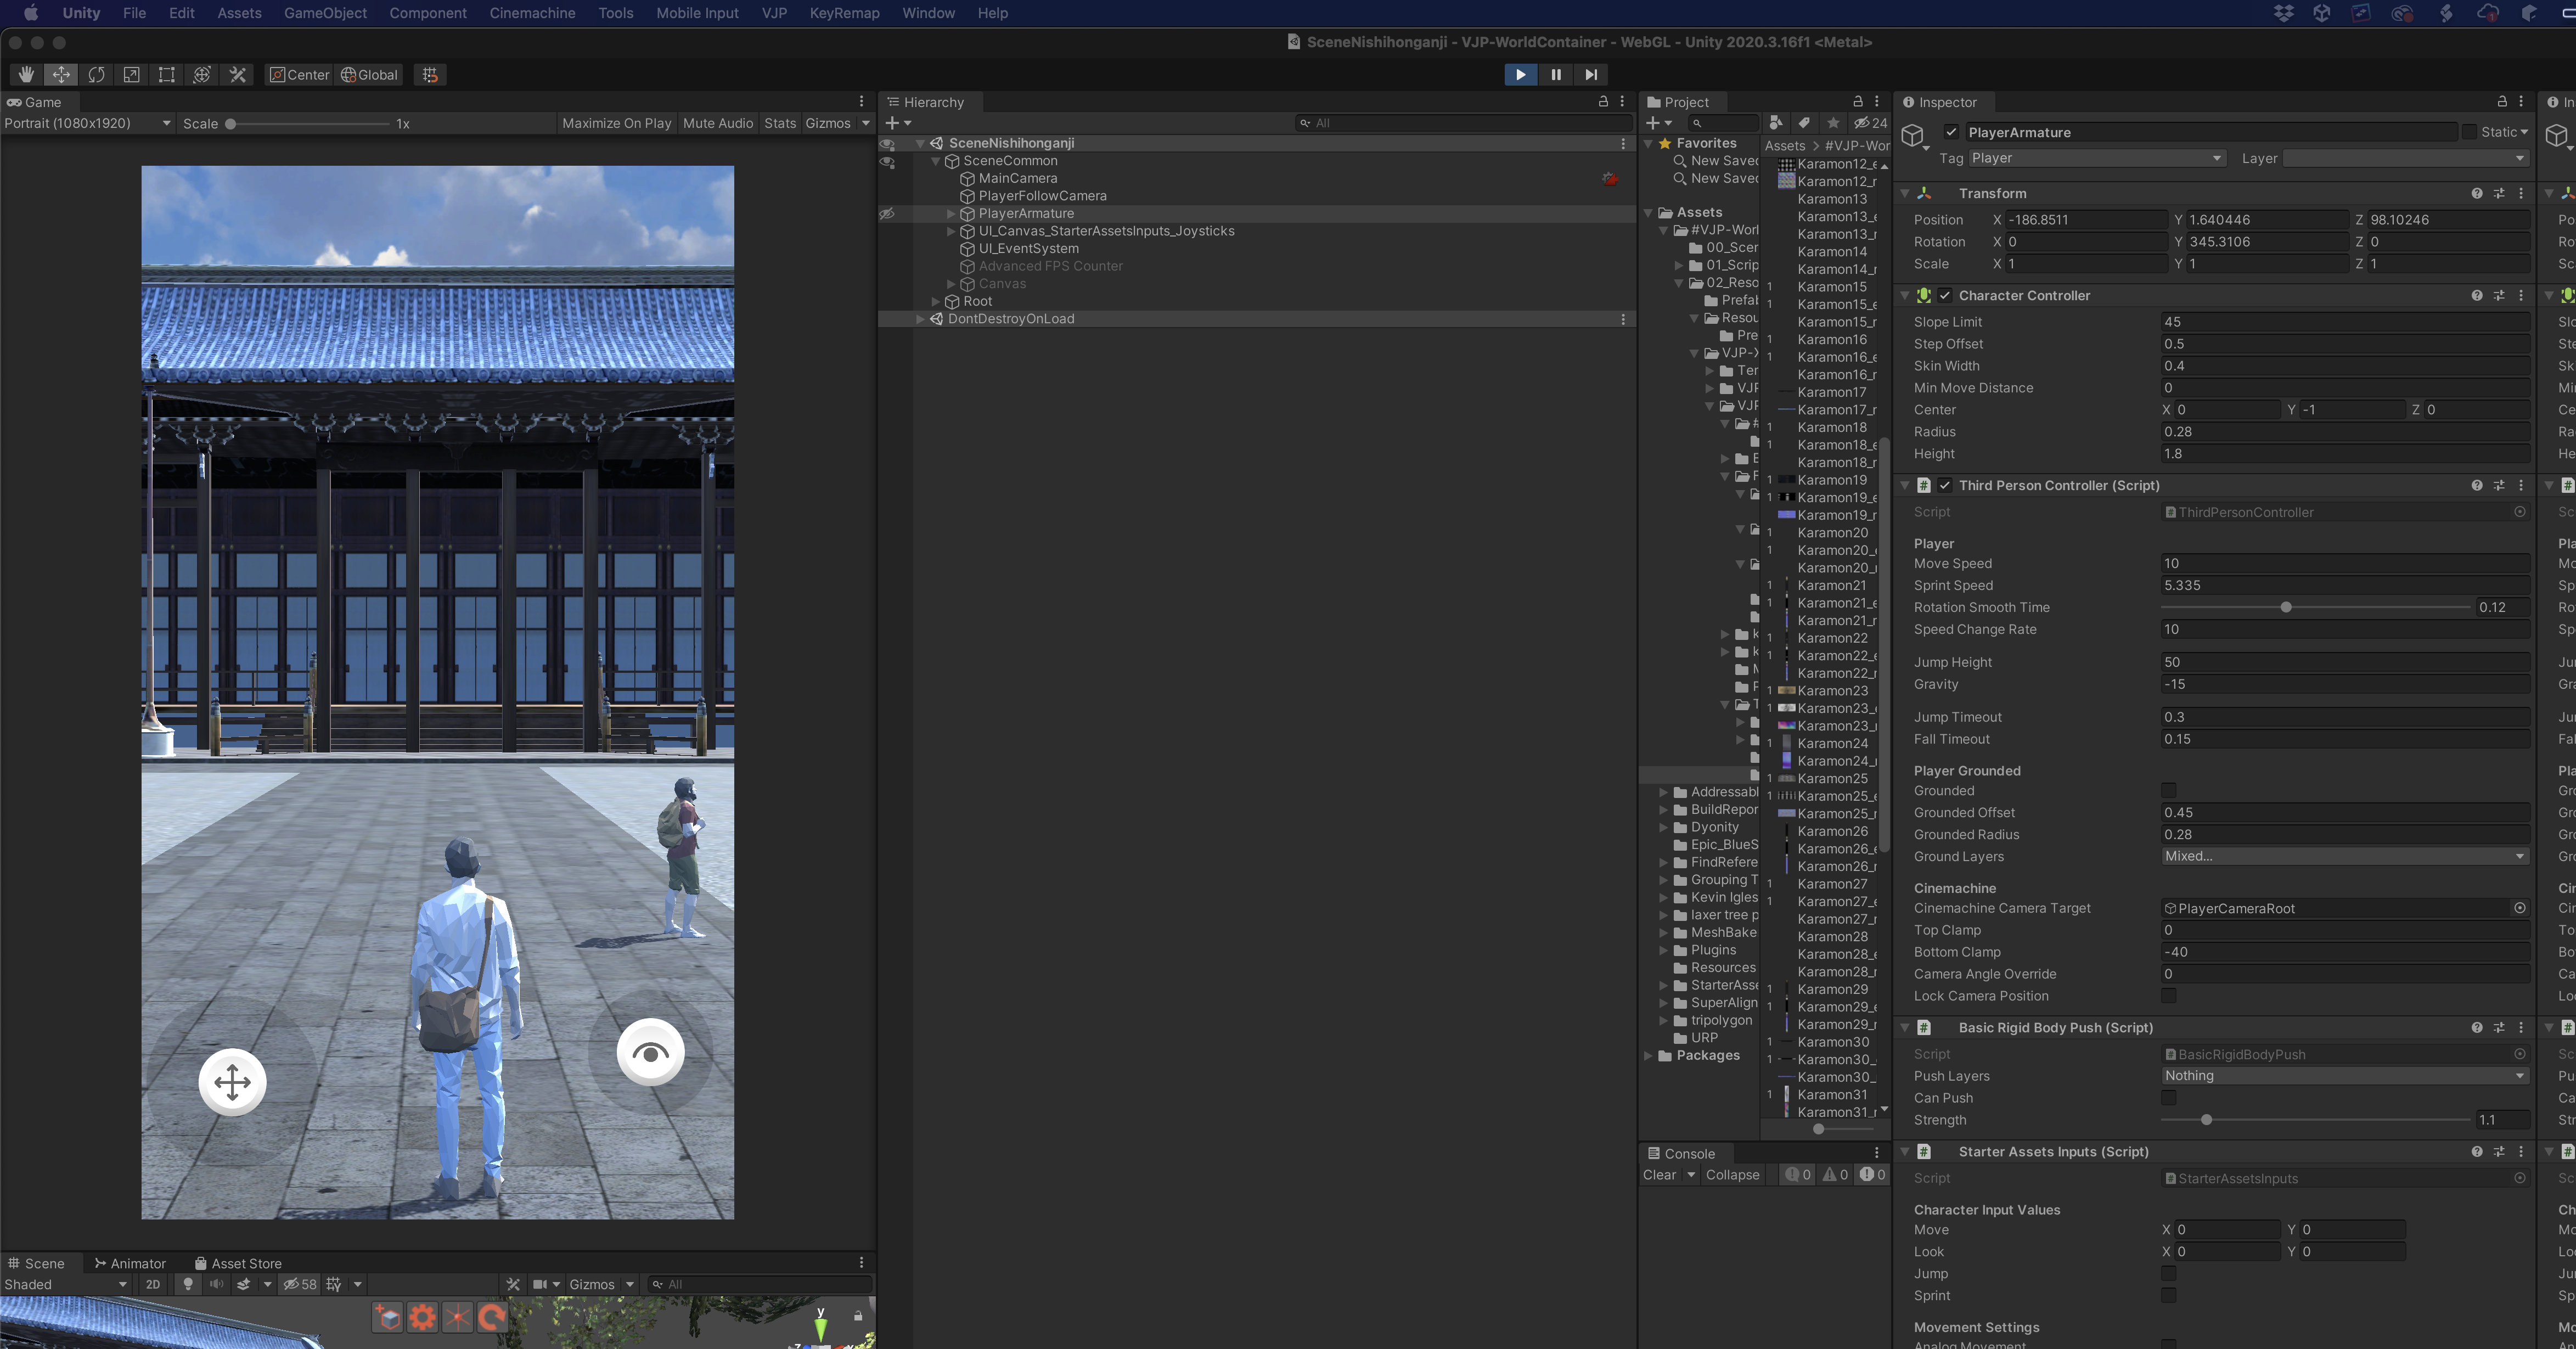
Task: Open the KeyRemap menu
Action: [x=844, y=13]
